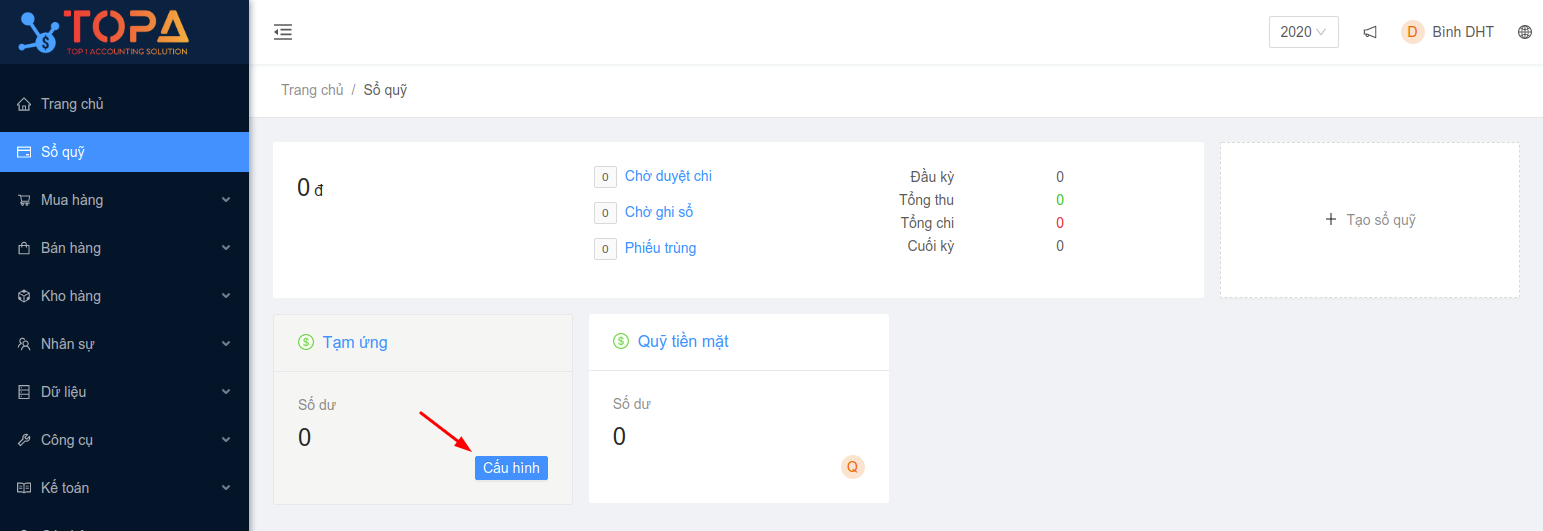Expand the Mua hàng submenu

(x=124, y=200)
